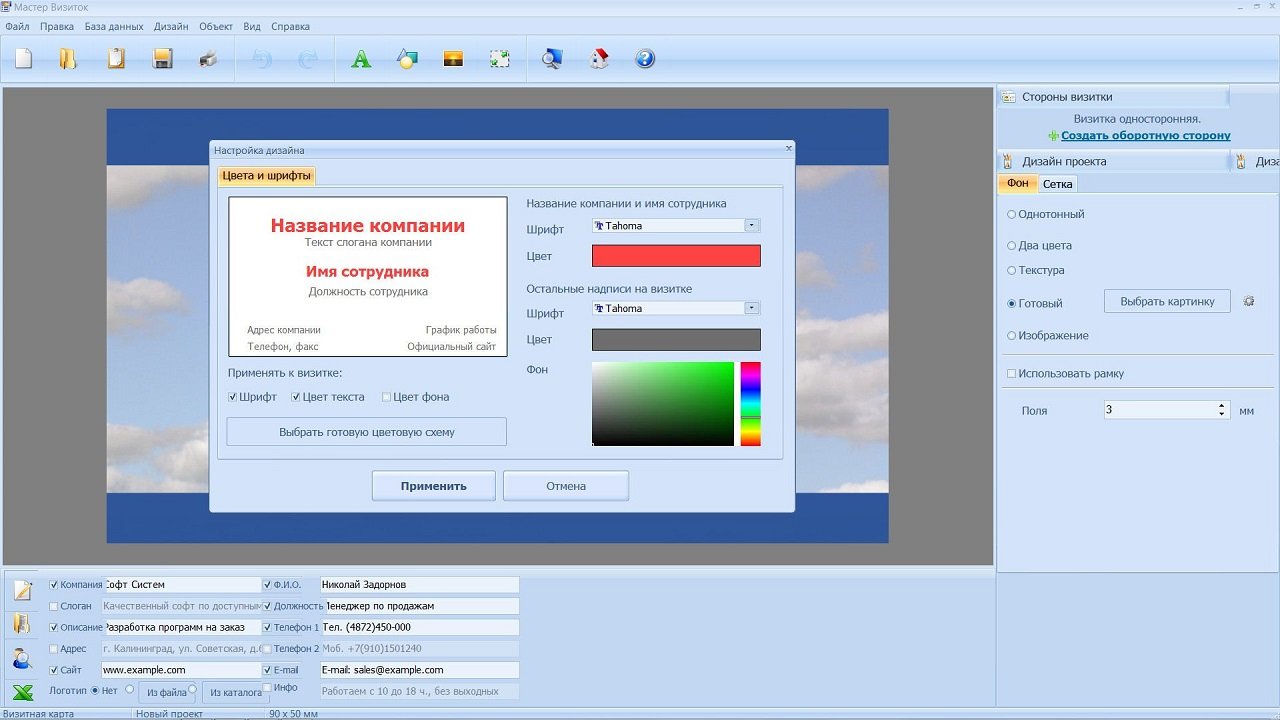Click the Поля margin spinner arrows

coord(1221,410)
